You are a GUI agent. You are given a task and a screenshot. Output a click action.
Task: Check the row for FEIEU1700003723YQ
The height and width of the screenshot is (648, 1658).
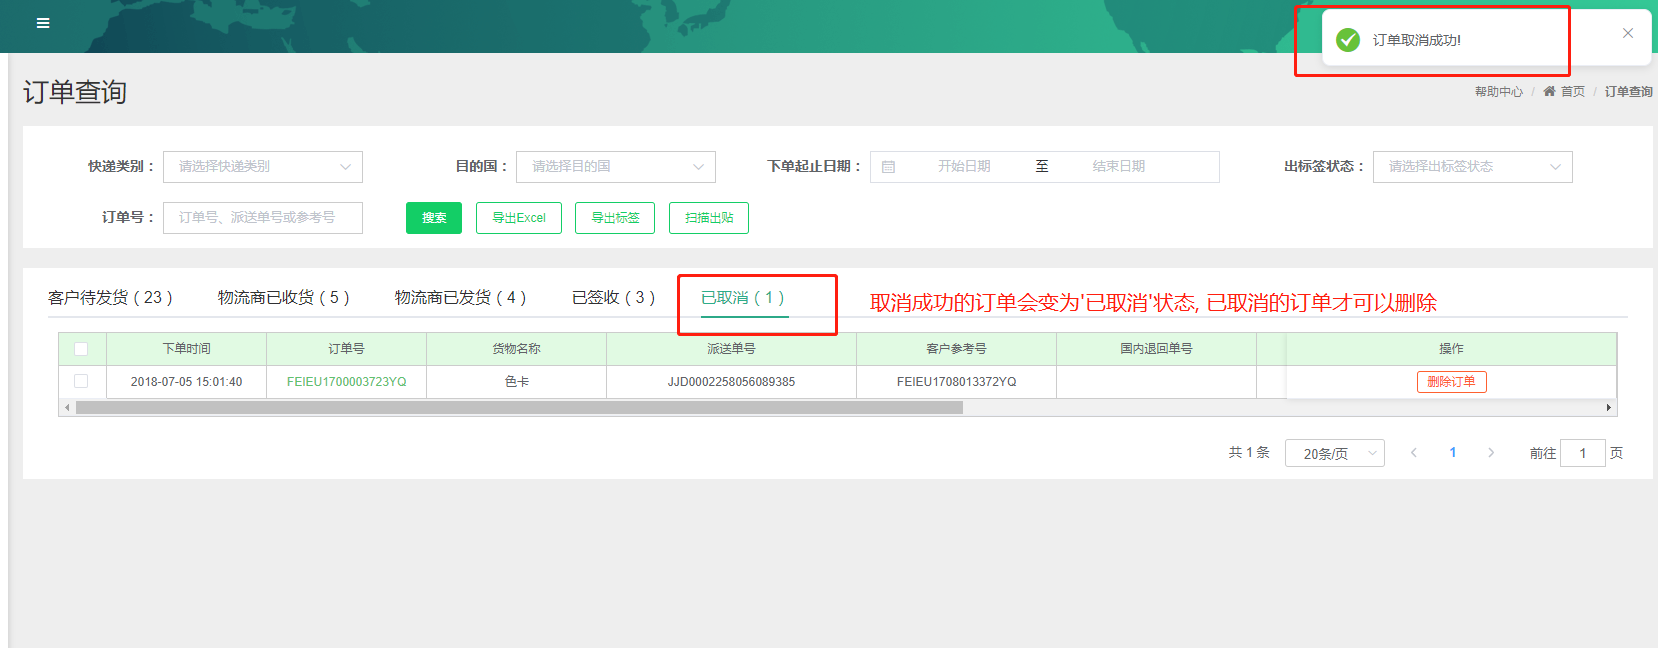pos(81,381)
